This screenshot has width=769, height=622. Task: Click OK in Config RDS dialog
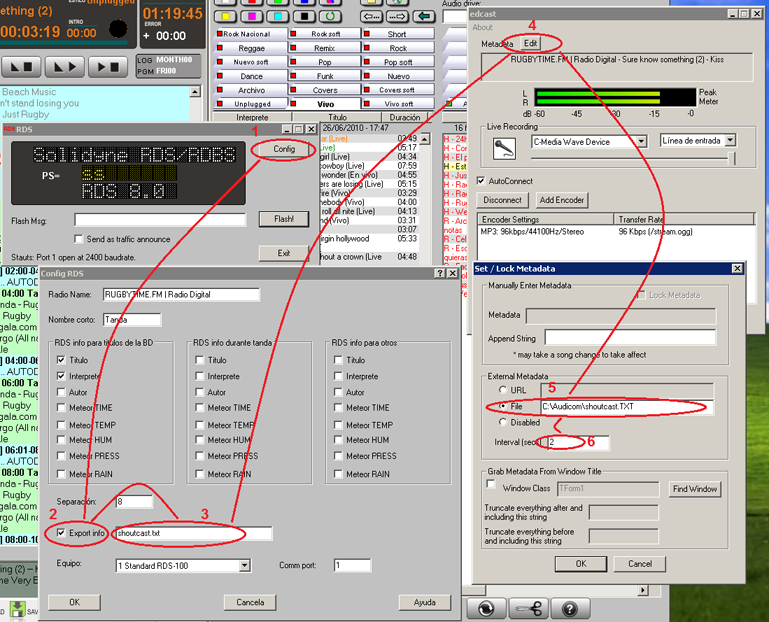75,602
